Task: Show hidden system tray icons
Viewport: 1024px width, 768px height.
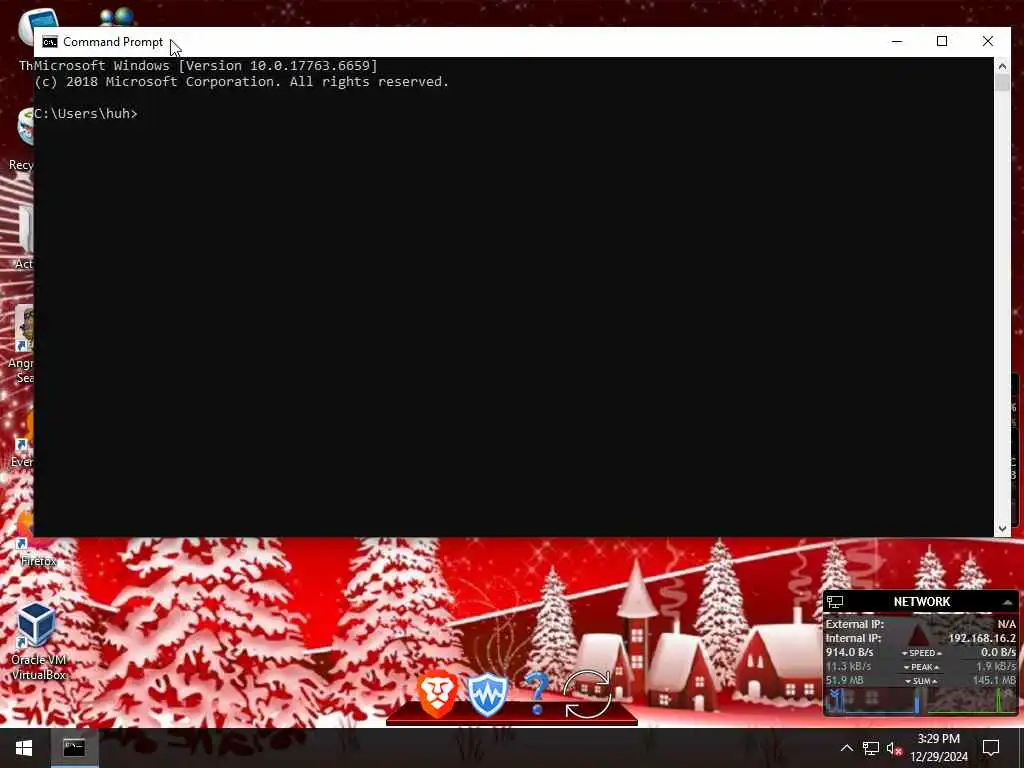Action: click(846, 748)
